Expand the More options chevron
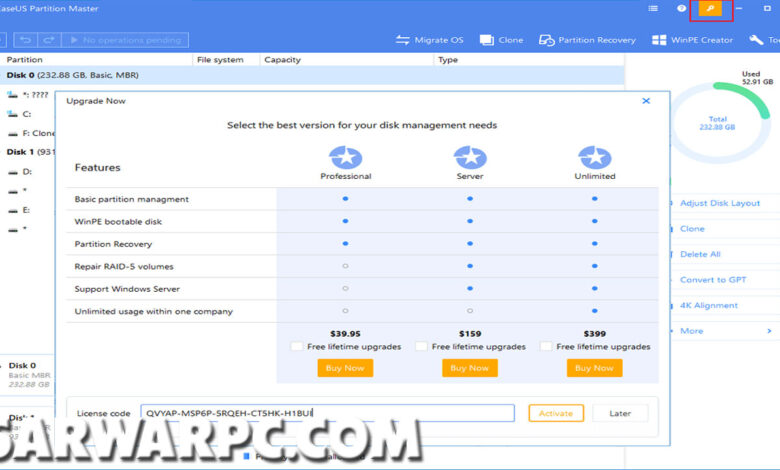Screen dimensions: 780x470 769,331
